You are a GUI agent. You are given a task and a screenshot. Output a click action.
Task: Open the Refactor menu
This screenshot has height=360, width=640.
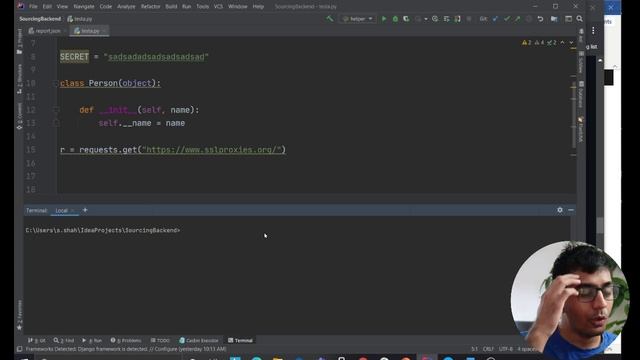tap(151, 7)
